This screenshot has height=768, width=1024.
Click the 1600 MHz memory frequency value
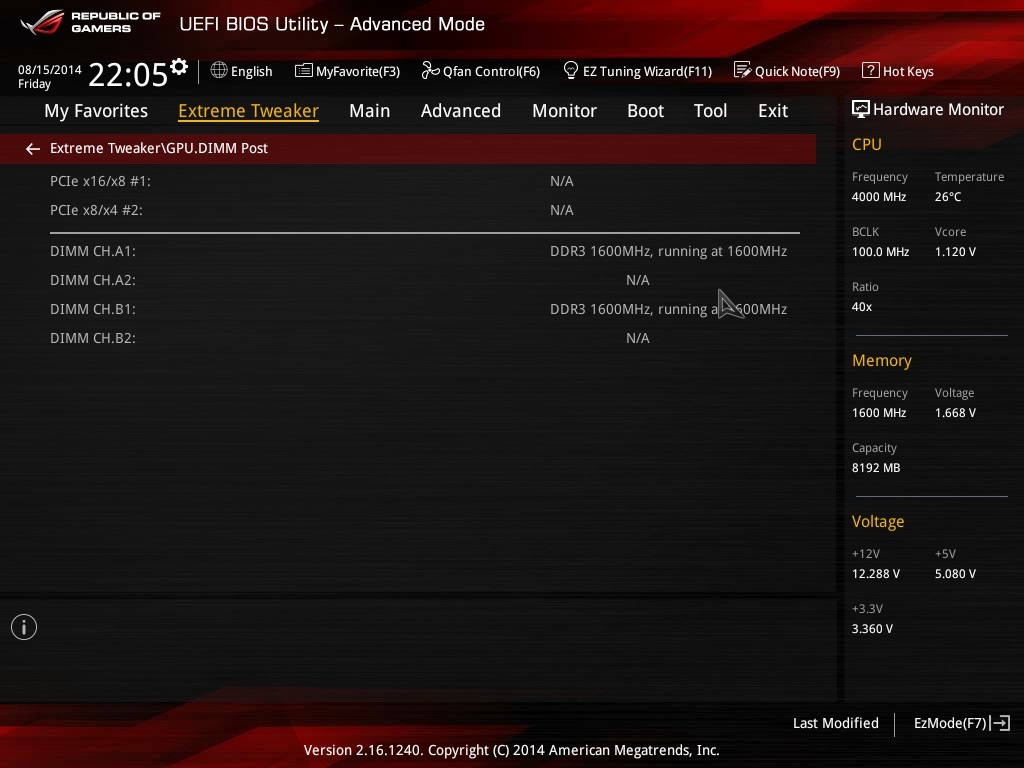pos(879,413)
